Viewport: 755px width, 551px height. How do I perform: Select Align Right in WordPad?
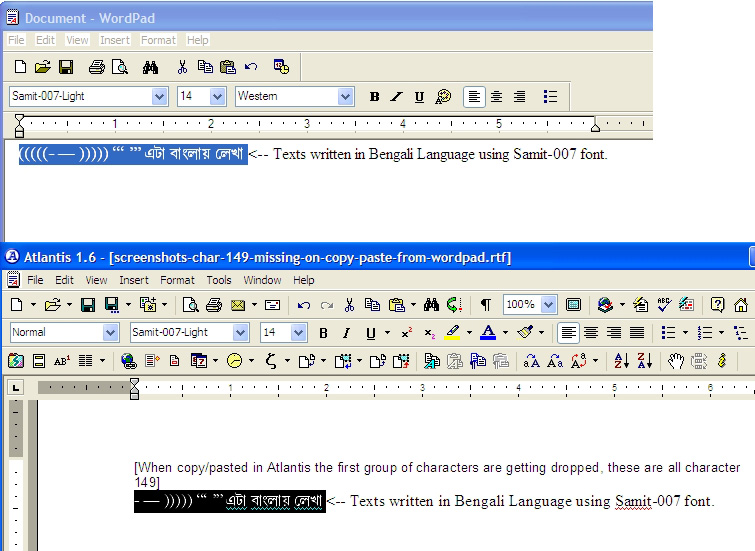pyautogui.click(x=519, y=97)
